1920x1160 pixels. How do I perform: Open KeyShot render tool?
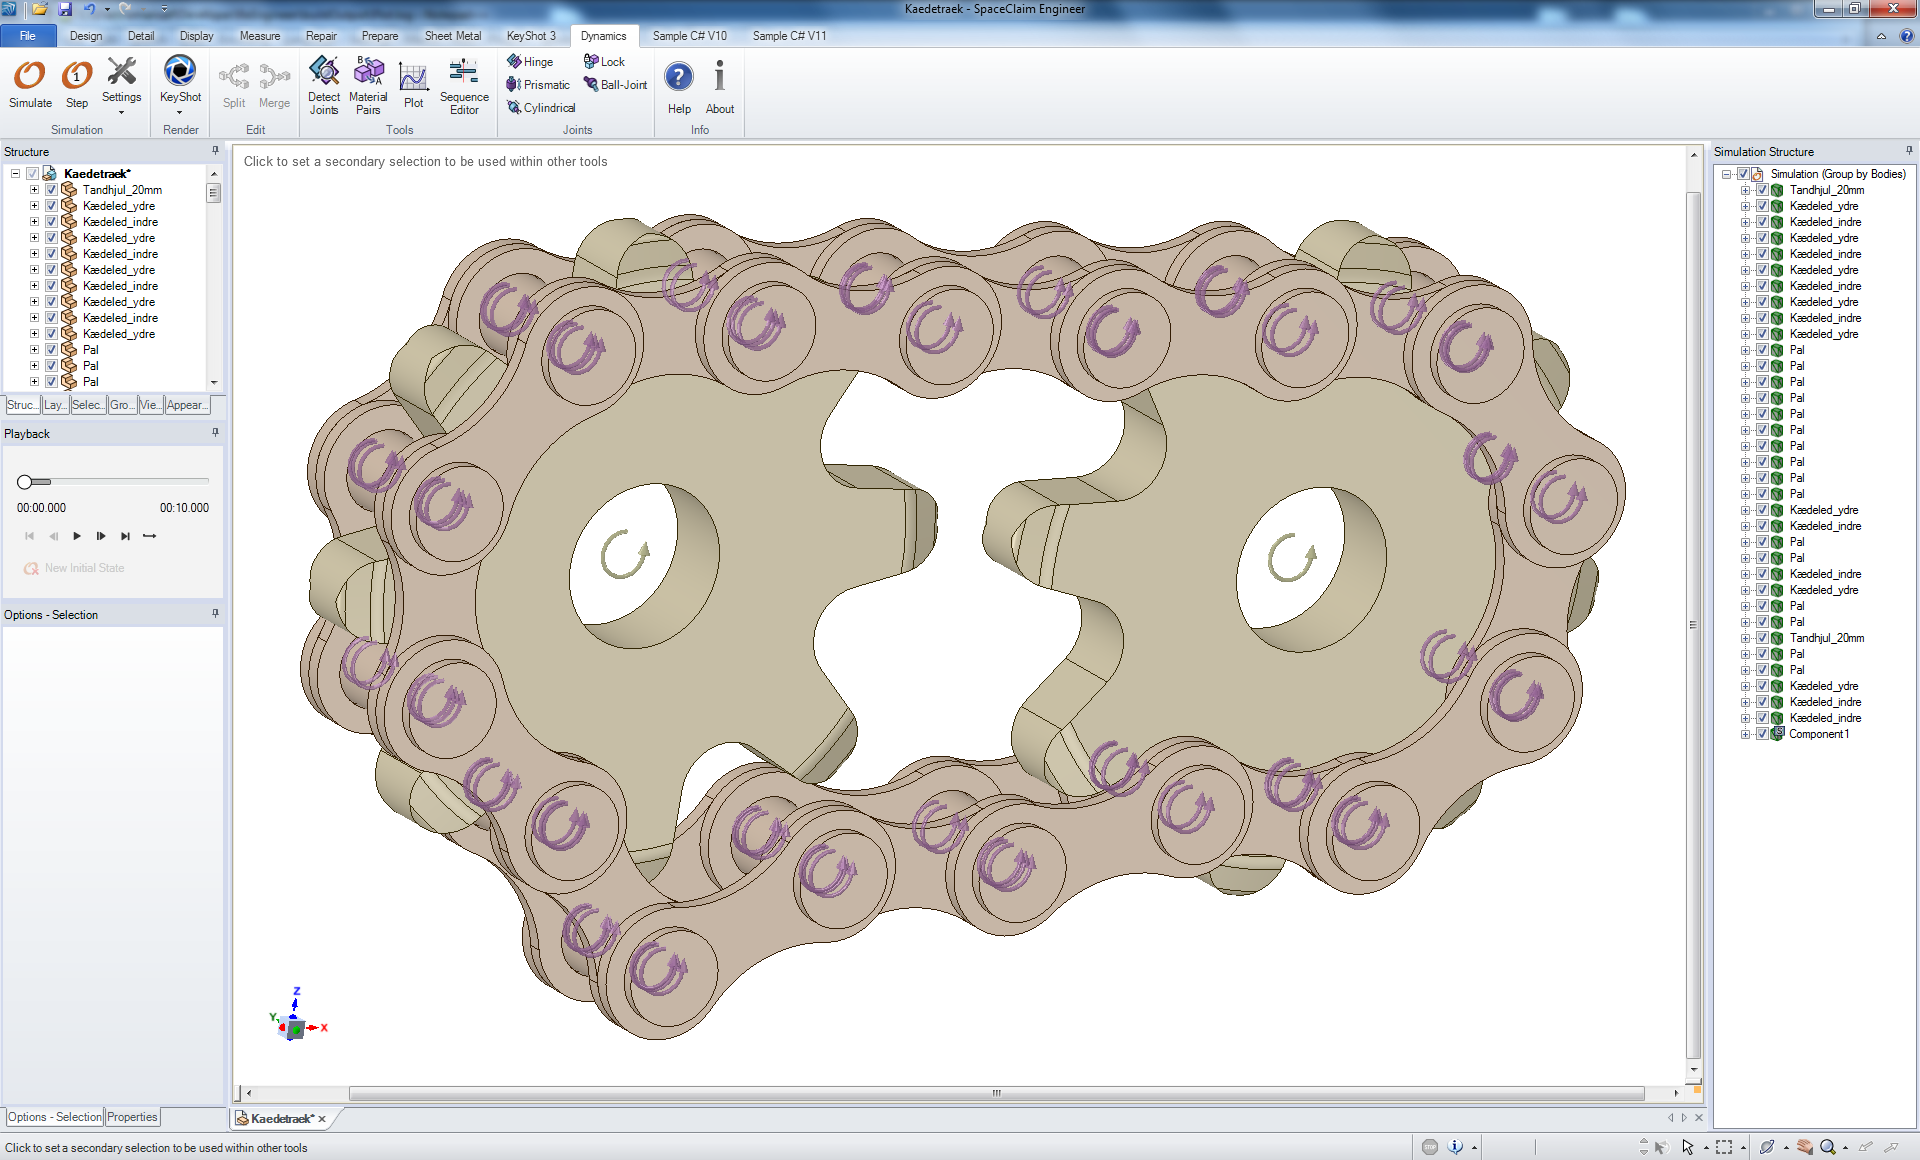point(179,85)
